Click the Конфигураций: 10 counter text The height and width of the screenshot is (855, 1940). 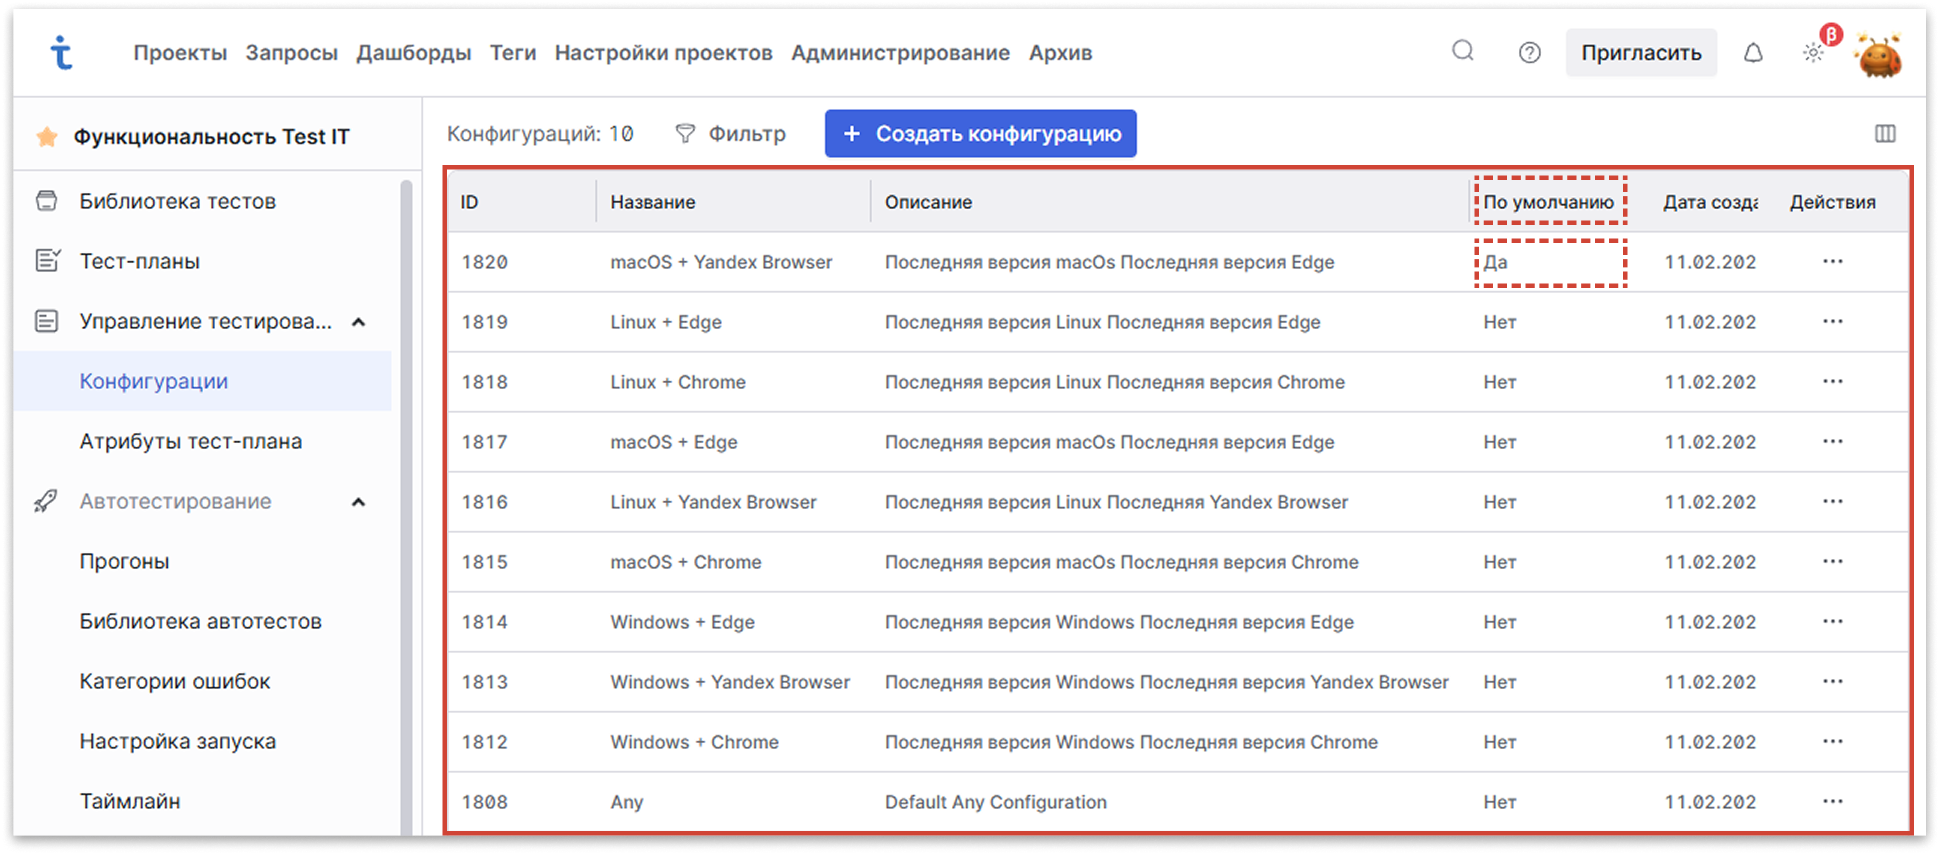click(x=540, y=134)
